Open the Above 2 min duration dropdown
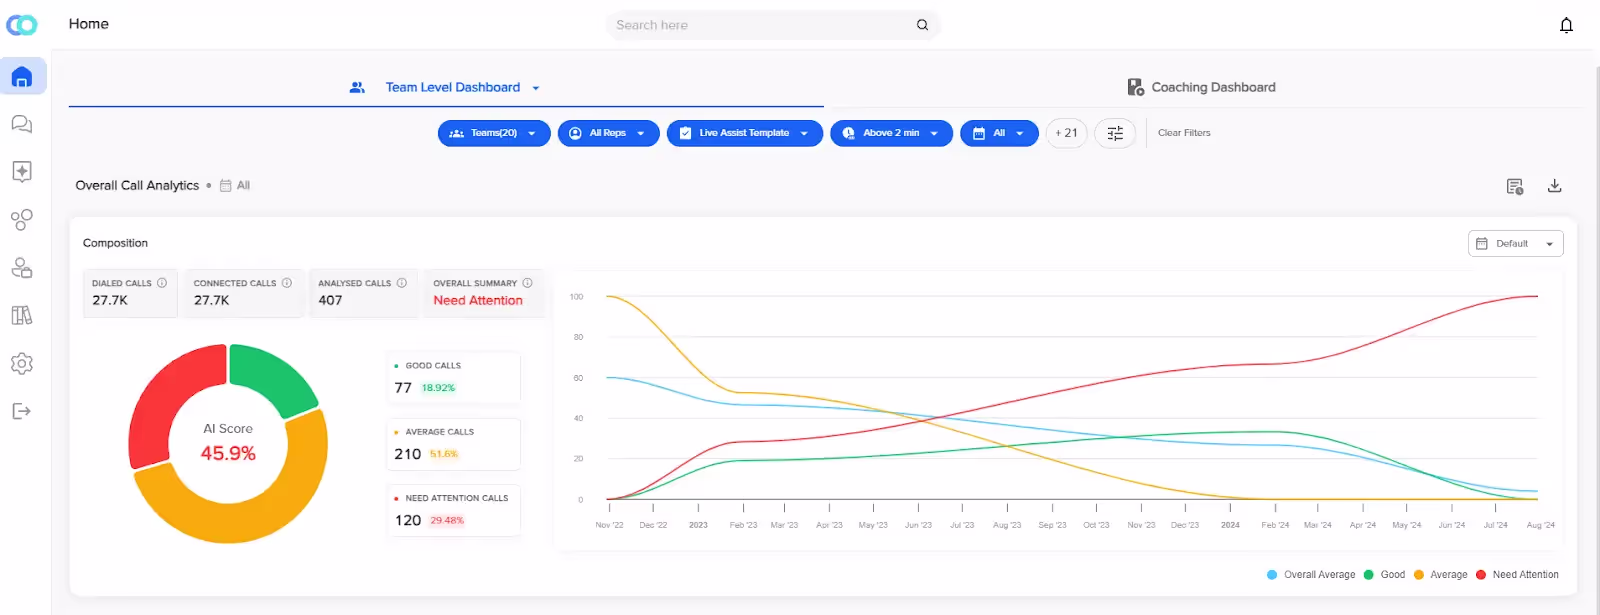This screenshot has width=1600, height=615. [891, 133]
